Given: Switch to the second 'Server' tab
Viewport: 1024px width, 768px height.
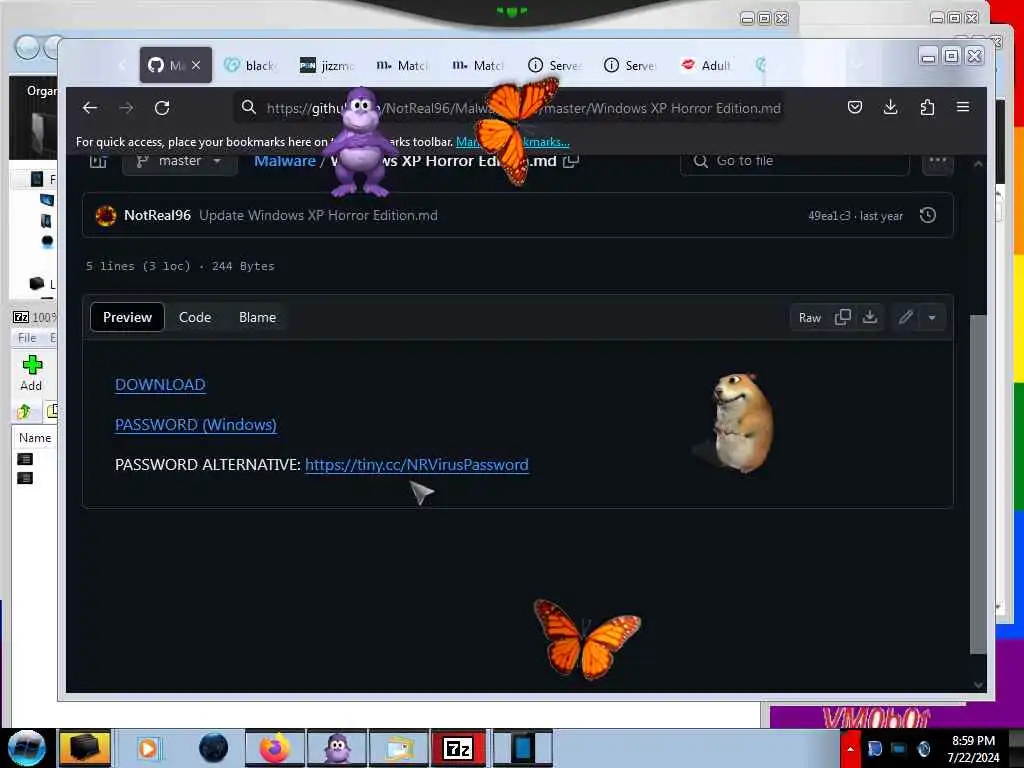Looking at the screenshot, I should point(630,65).
